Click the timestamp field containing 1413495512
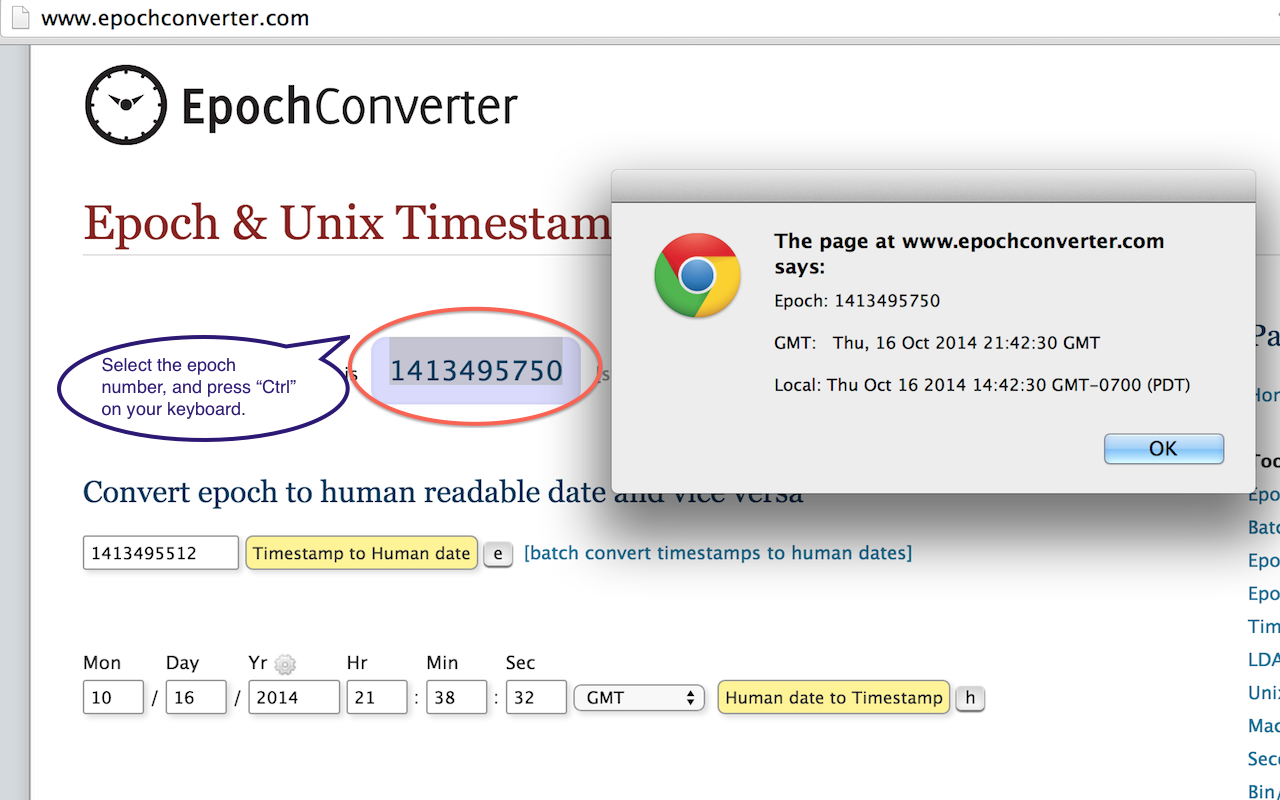This screenshot has width=1280, height=800. pos(161,553)
